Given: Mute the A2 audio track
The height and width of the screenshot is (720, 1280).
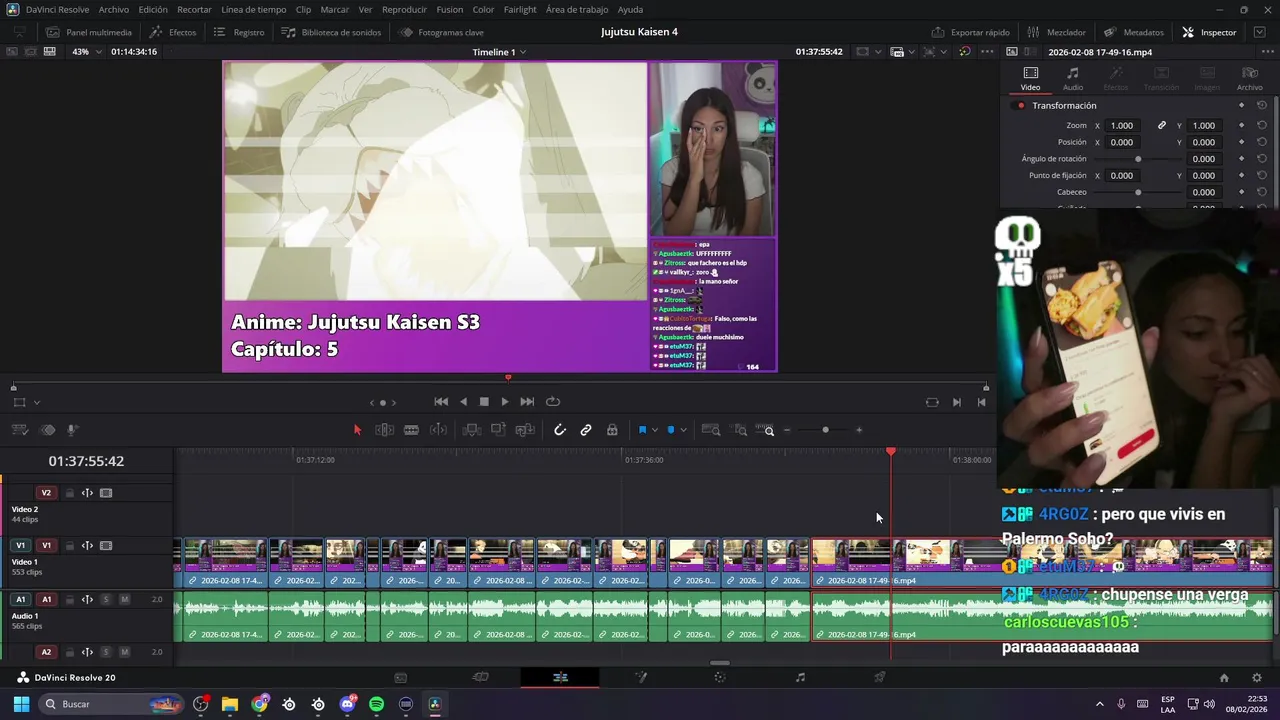Looking at the screenshot, I should [x=124, y=652].
